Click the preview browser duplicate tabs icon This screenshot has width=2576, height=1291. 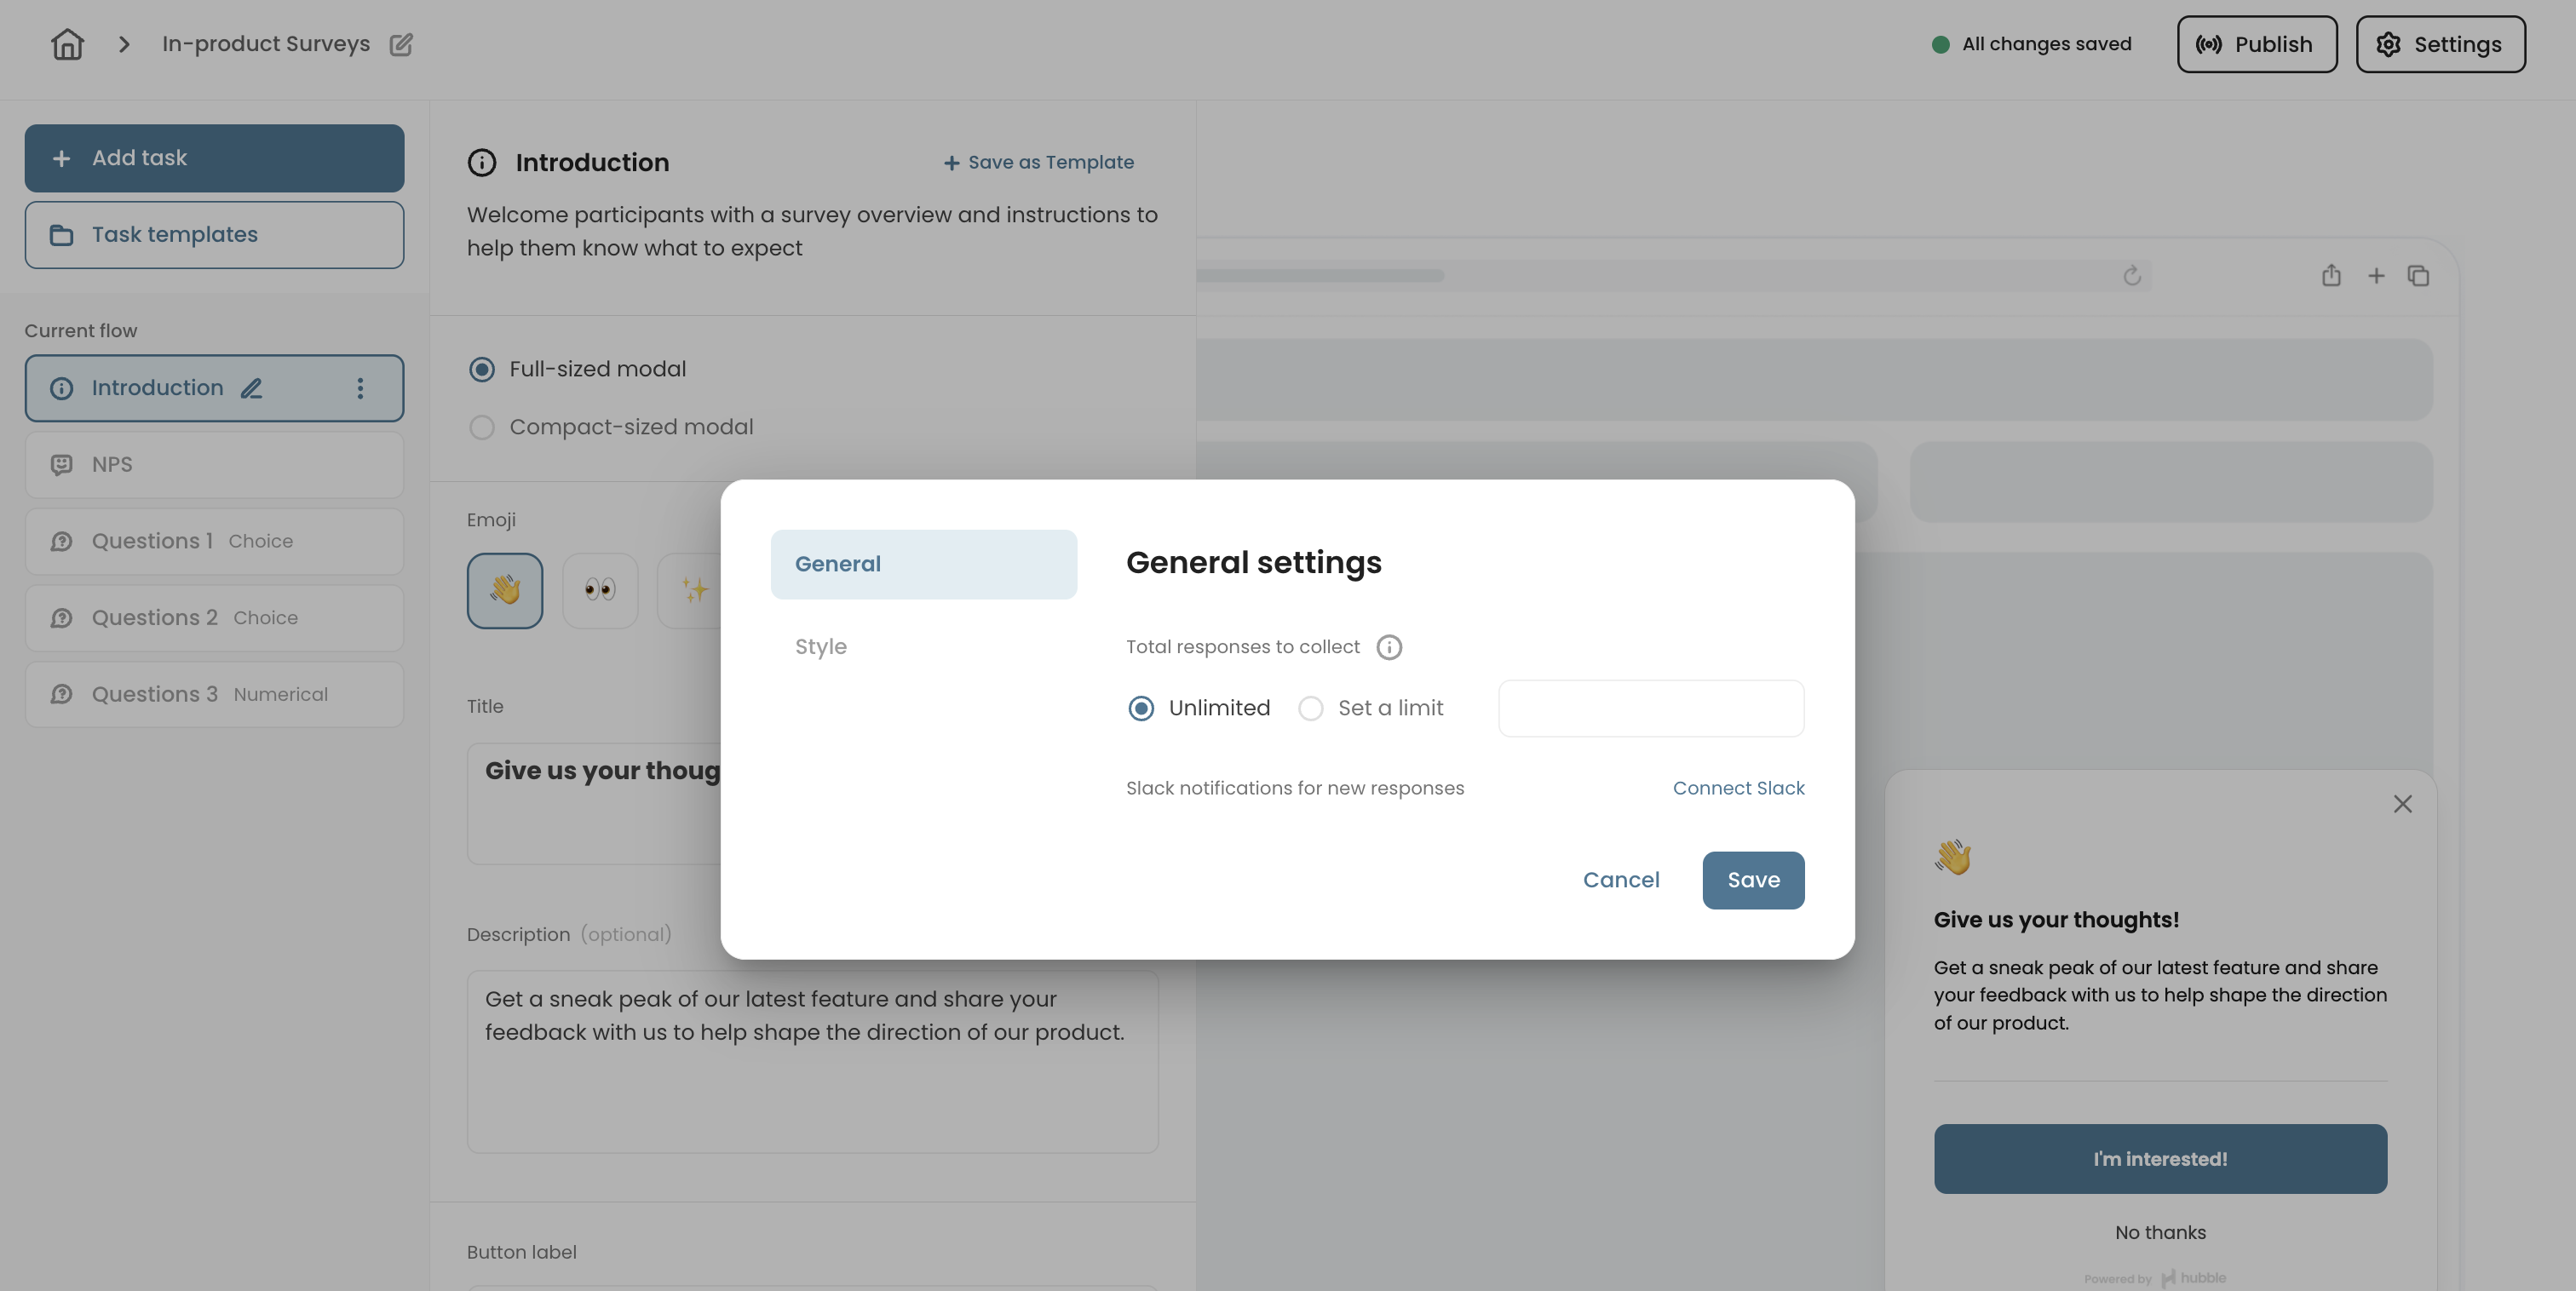(2418, 276)
